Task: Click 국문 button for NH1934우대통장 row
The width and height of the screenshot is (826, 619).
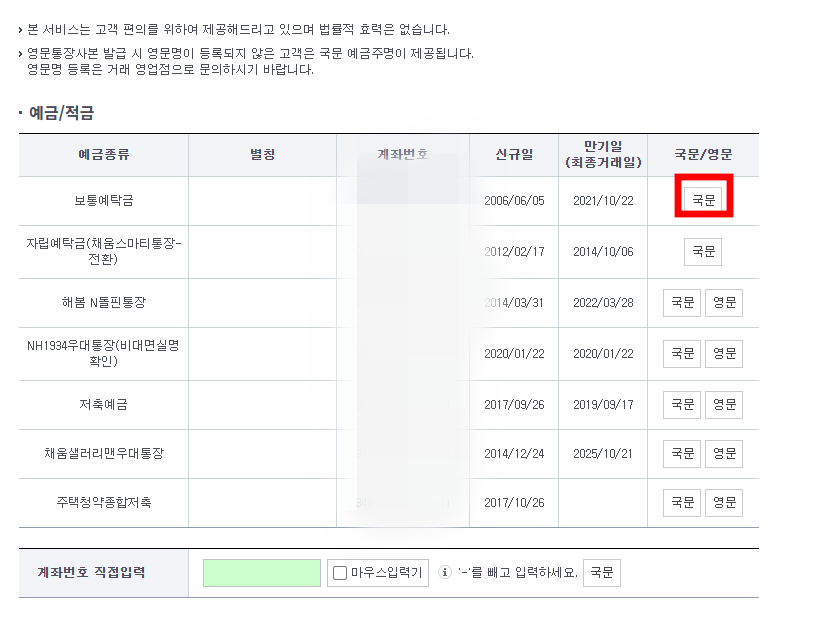Action: pos(682,353)
